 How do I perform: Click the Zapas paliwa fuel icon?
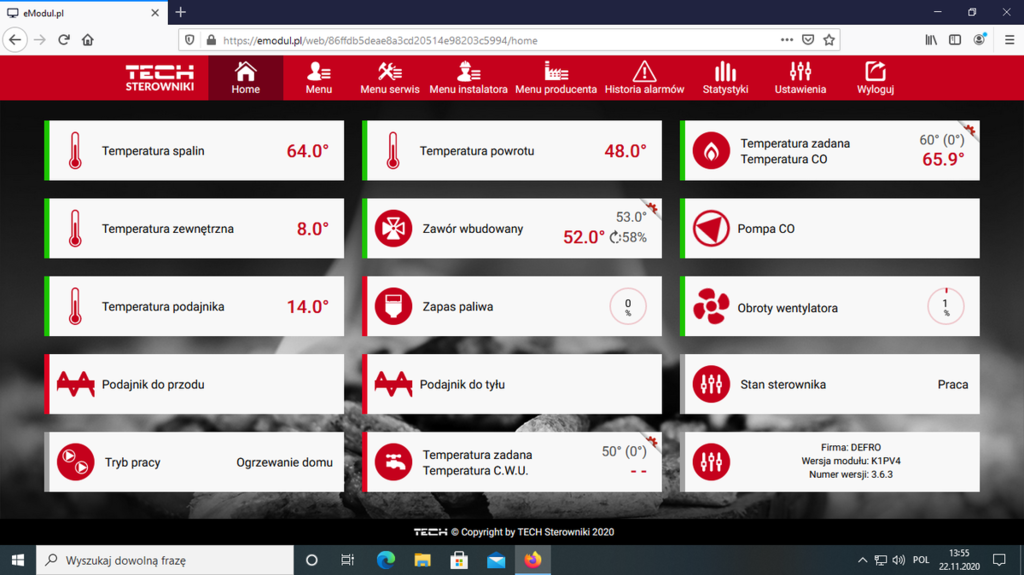pos(393,307)
